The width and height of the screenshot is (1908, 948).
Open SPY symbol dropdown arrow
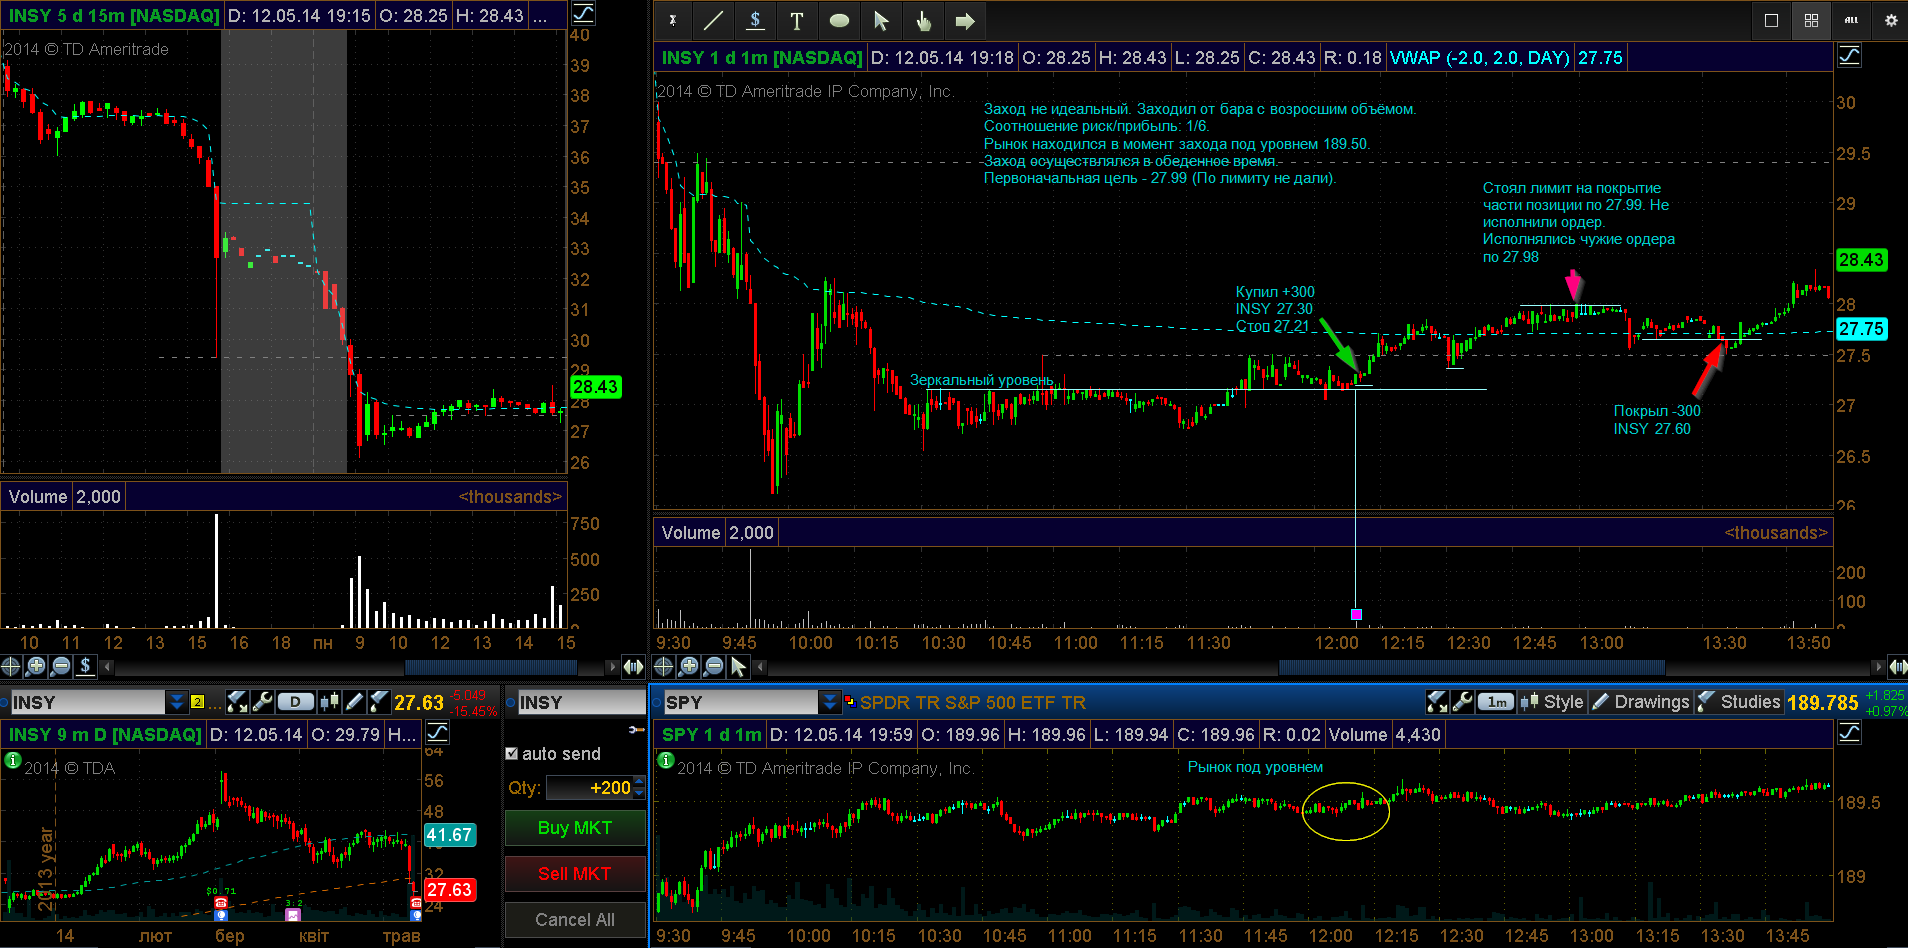(x=829, y=702)
